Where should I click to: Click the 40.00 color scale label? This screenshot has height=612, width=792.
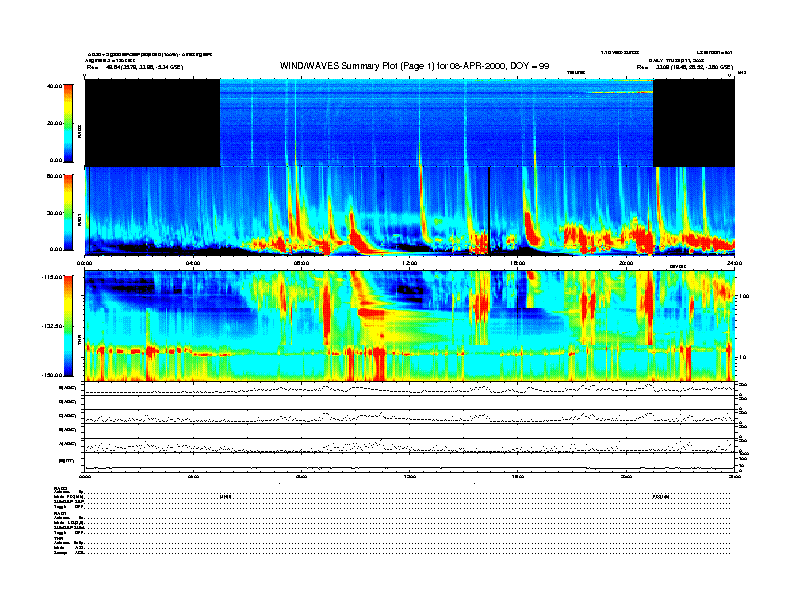coord(54,86)
